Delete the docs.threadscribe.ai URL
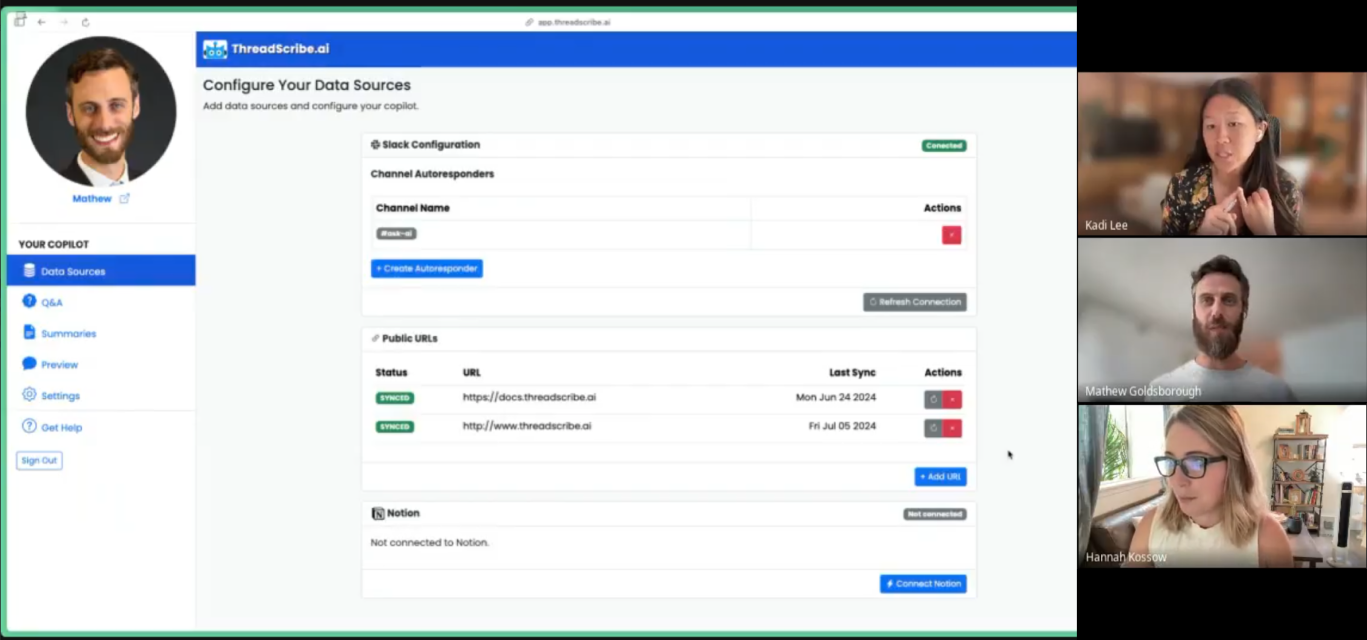The width and height of the screenshot is (1367, 640). coord(952,399)
